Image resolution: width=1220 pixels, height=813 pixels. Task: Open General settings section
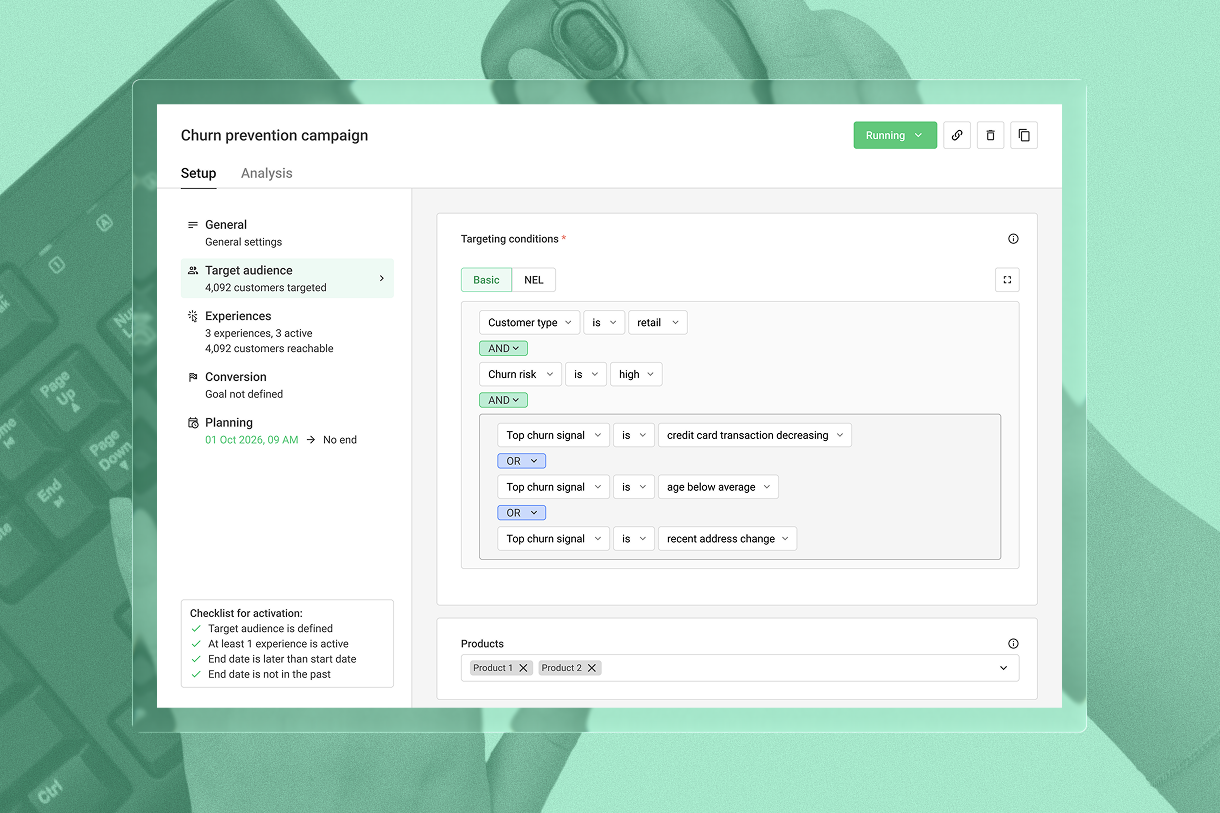[287, 233]
